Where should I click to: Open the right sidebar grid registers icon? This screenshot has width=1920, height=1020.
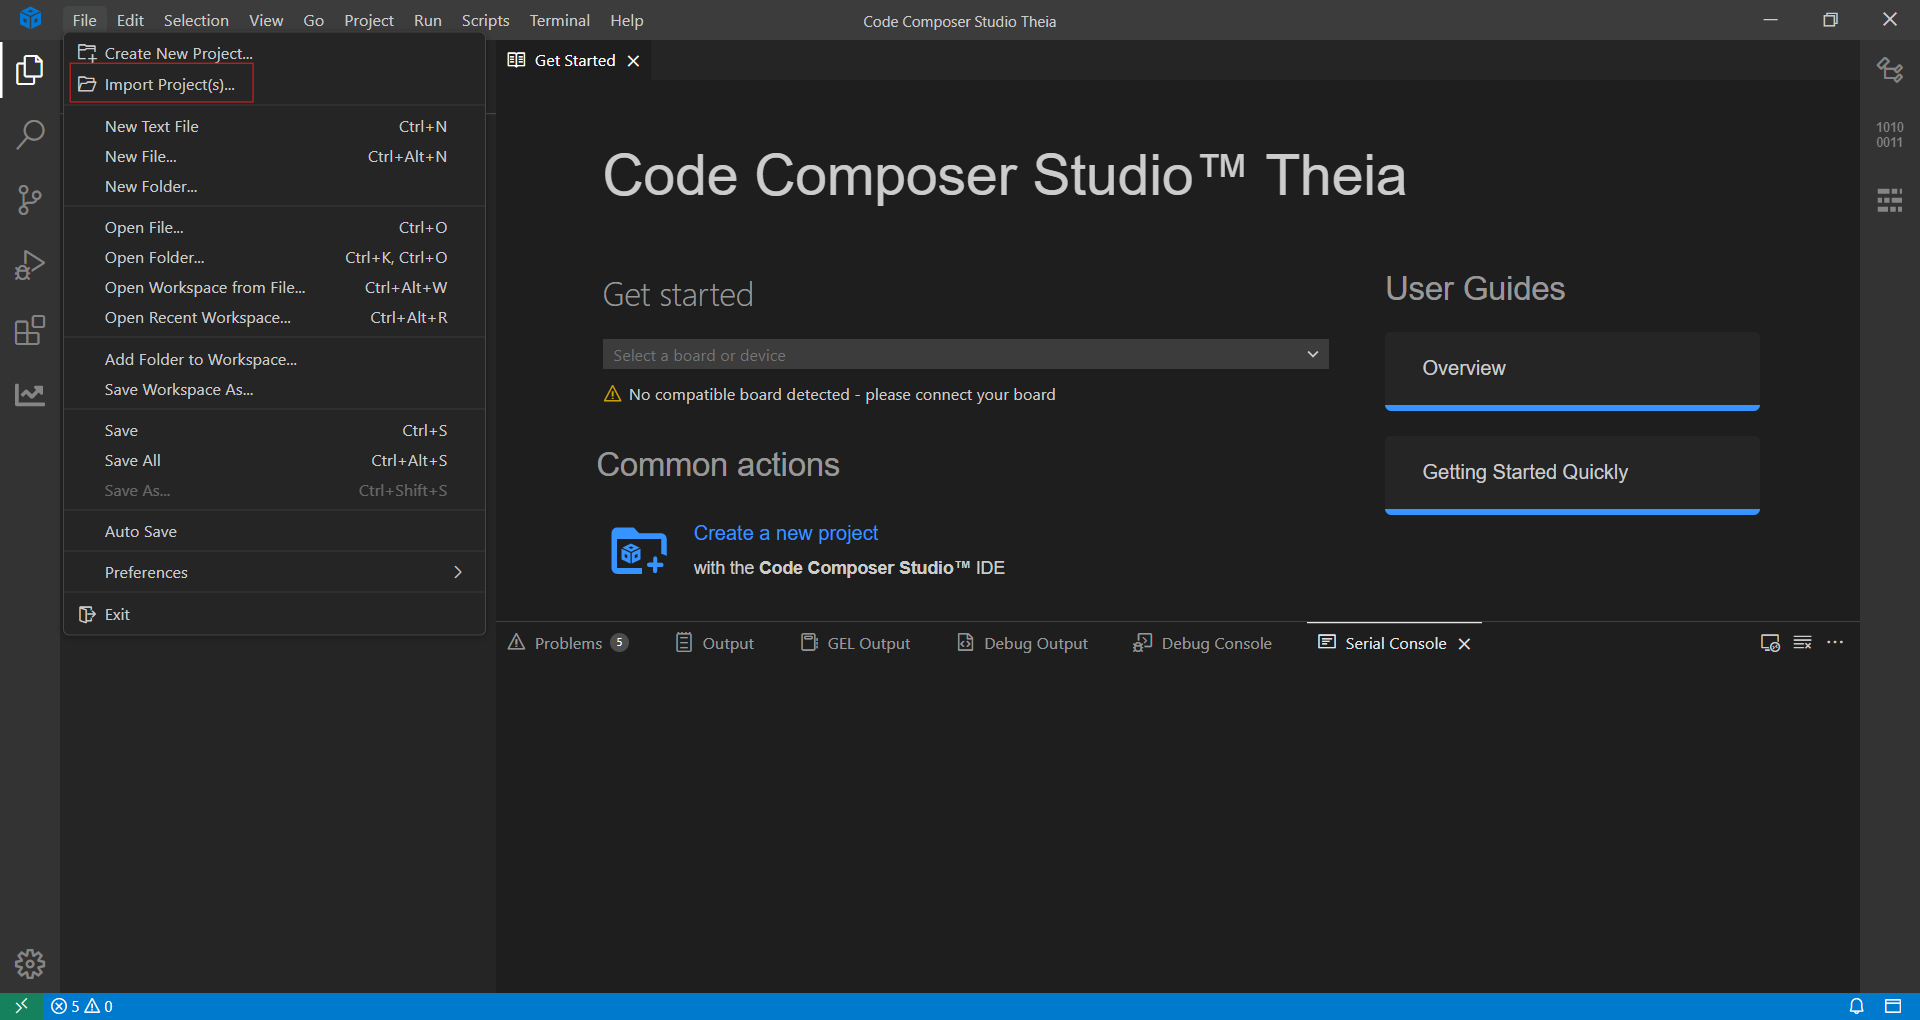click(x=1890, y=200)
